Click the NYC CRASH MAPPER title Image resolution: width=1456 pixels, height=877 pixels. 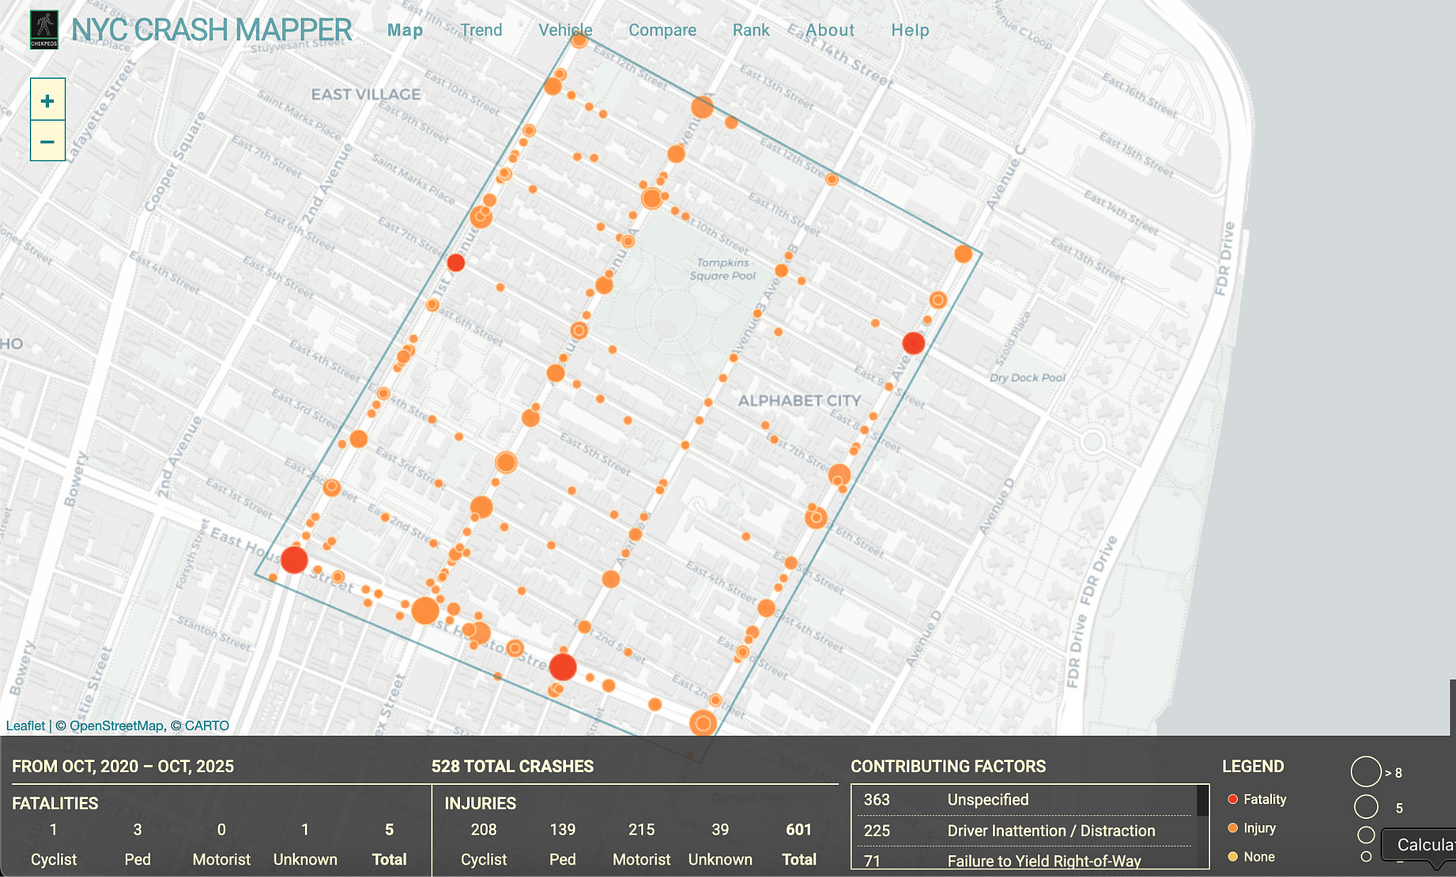pyautogui.click(x=211, y=30)
